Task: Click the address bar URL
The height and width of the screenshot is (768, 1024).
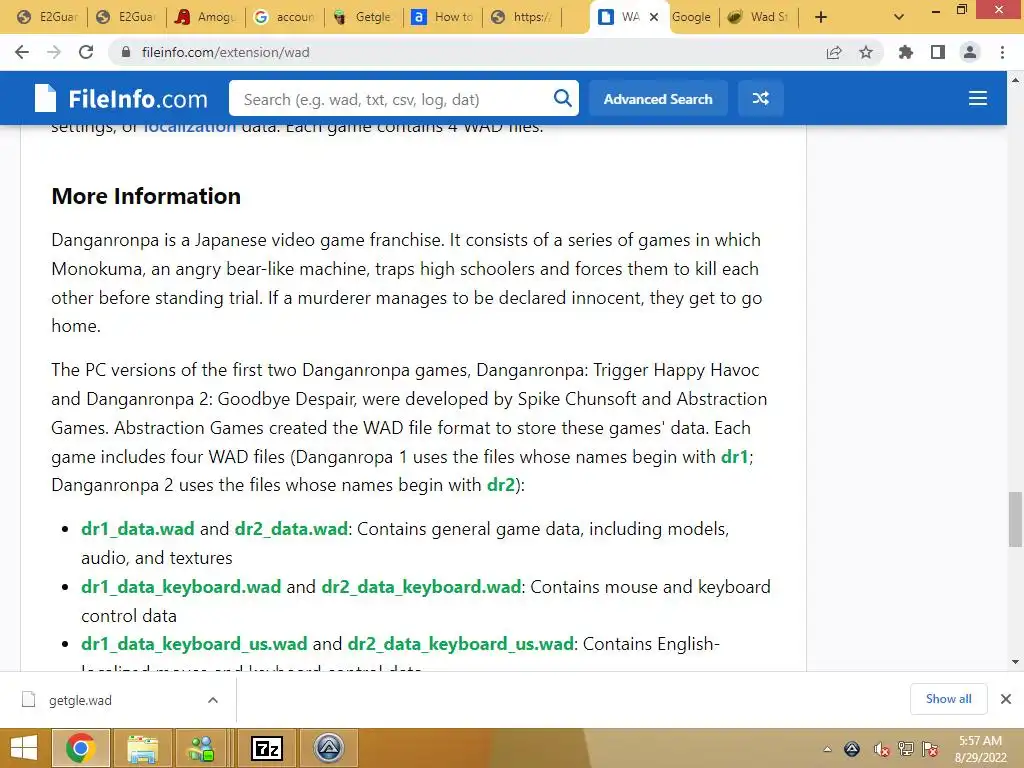Action: pyautogui.click(x=225, y=52)
